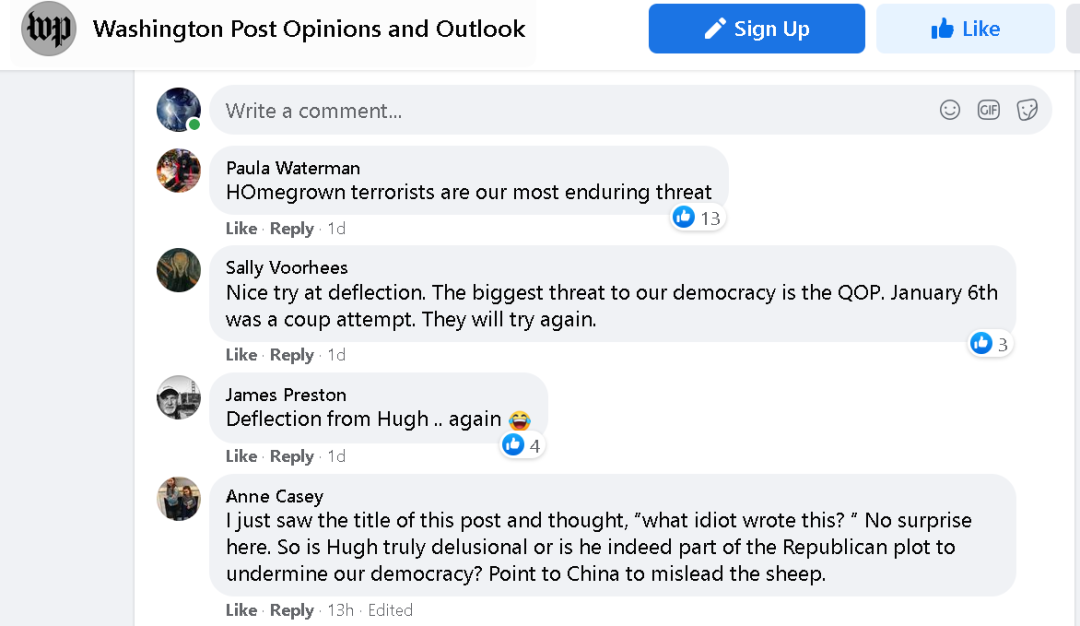Viewport: 1080px width, 626px height.
Task: Click the Sign Up button
Action: 756,29
